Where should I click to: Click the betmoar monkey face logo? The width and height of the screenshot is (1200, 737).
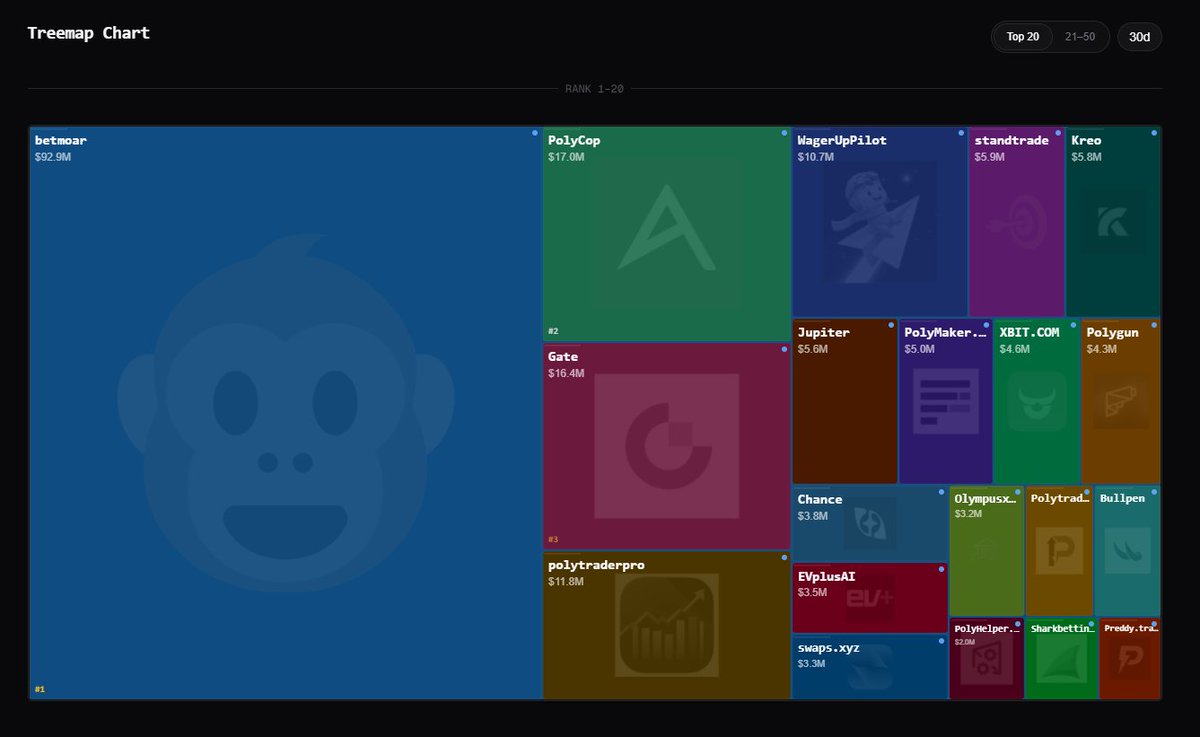click(286, 413)
